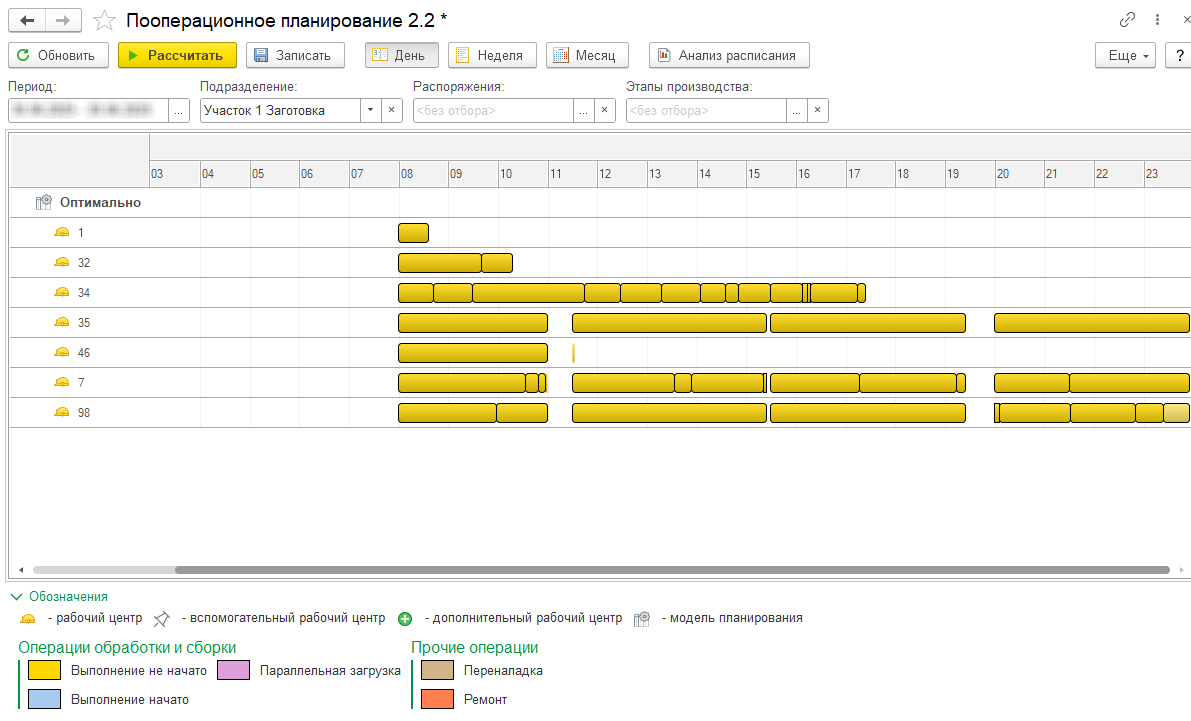
Task: Click the forward navigation arrow
Action: (63, 20)
